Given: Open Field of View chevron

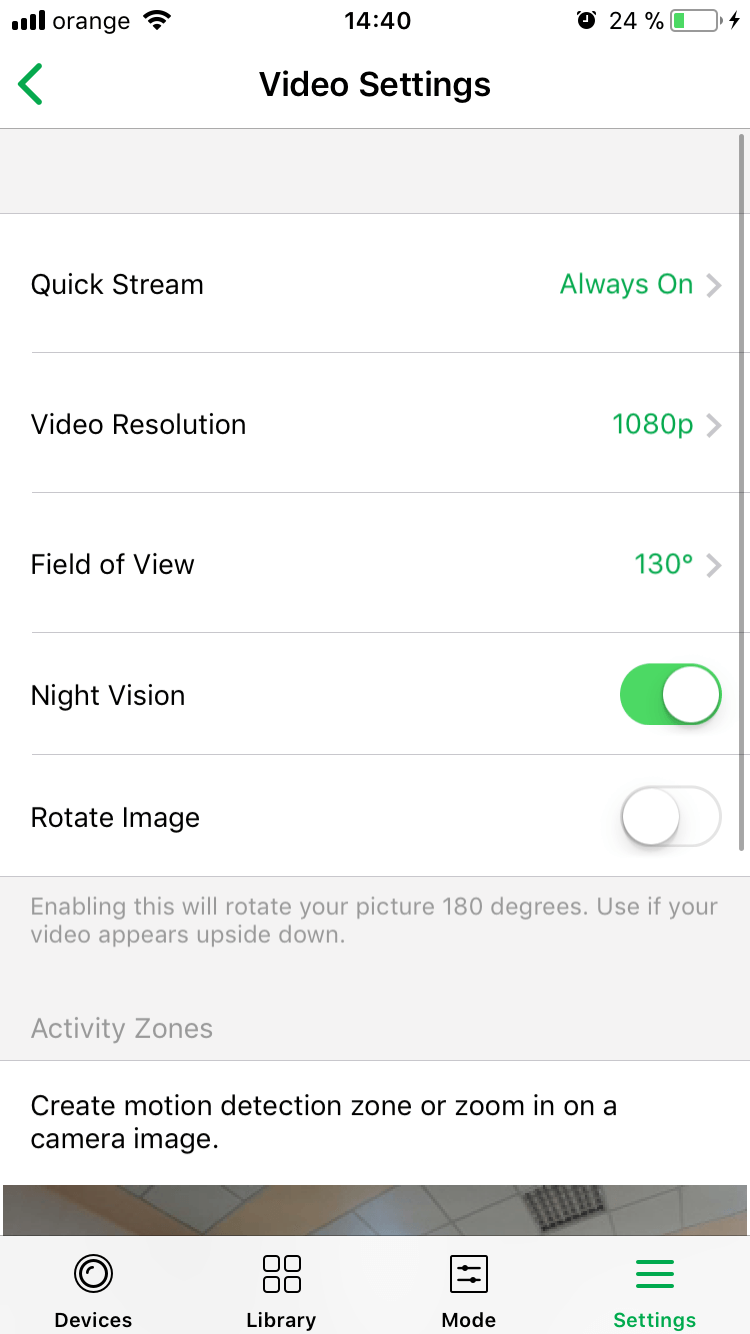Looking at the screenshot, I should tap(714, 565).
